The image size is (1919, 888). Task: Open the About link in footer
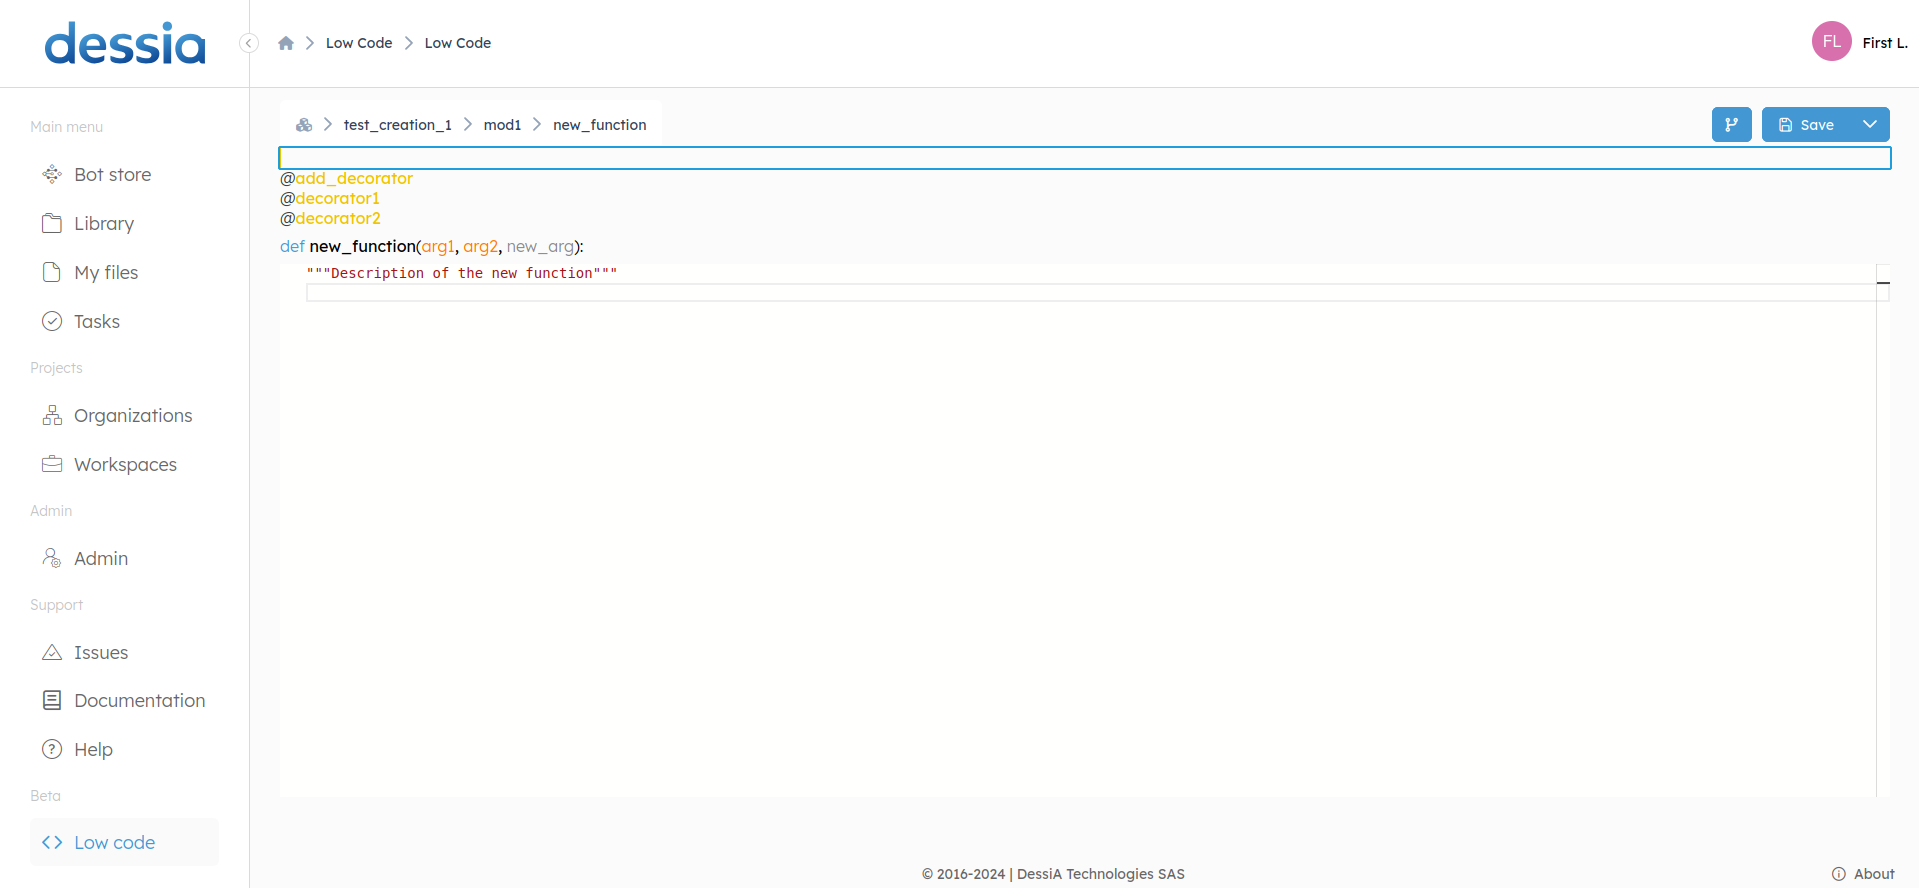point(1874,874)
